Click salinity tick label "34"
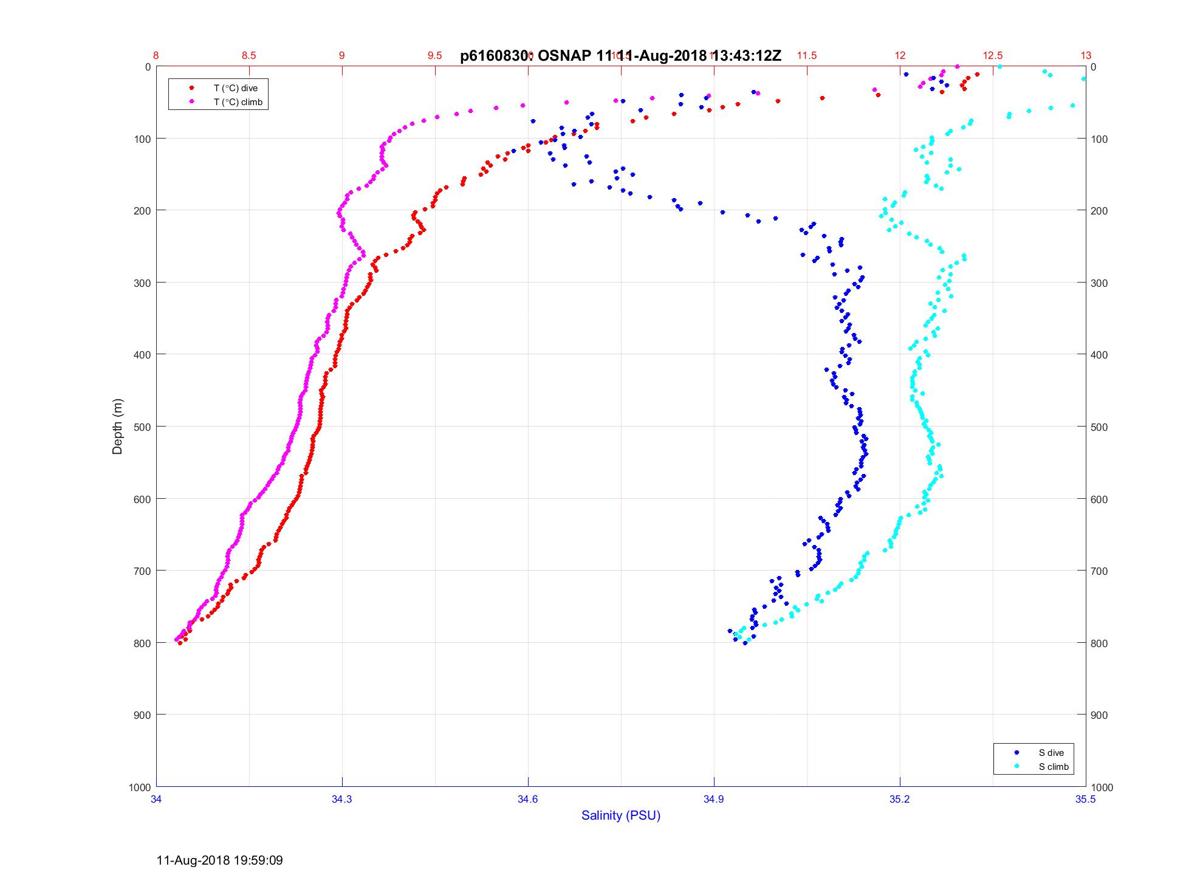Screen dimensions: 1200x885 pos(156,799)
